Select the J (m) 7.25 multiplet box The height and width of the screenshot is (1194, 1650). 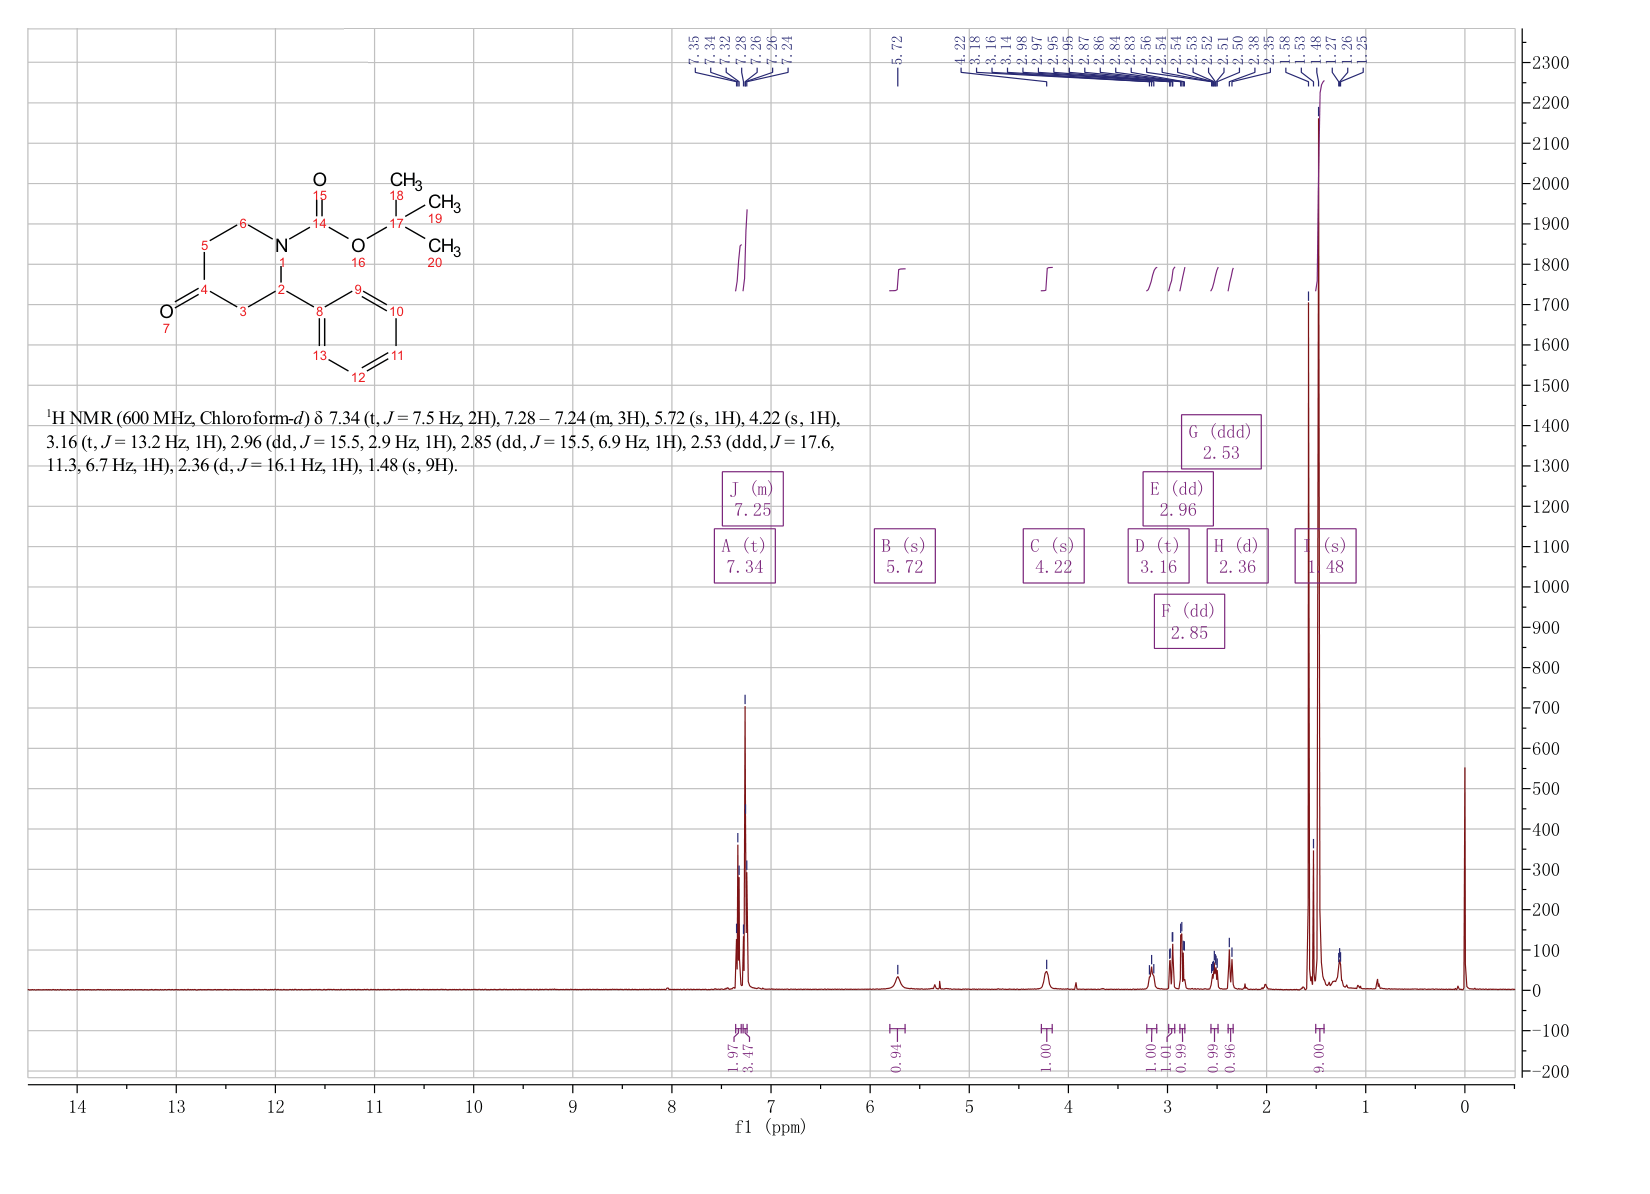pyautogui.click(x=753, y=499)
